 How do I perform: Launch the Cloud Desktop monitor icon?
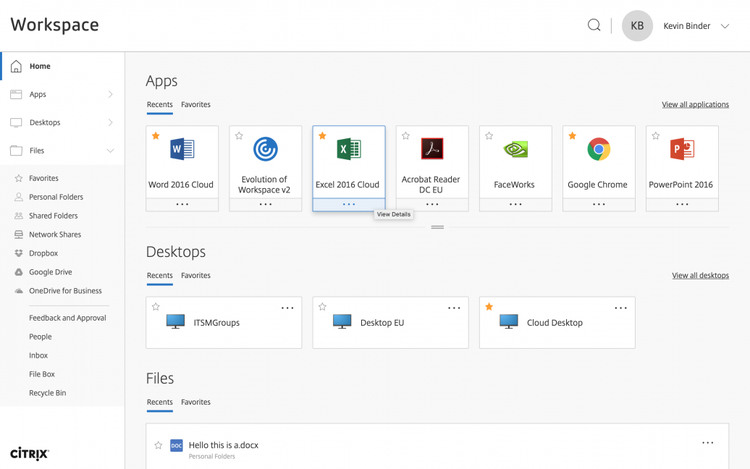(508, 321)
